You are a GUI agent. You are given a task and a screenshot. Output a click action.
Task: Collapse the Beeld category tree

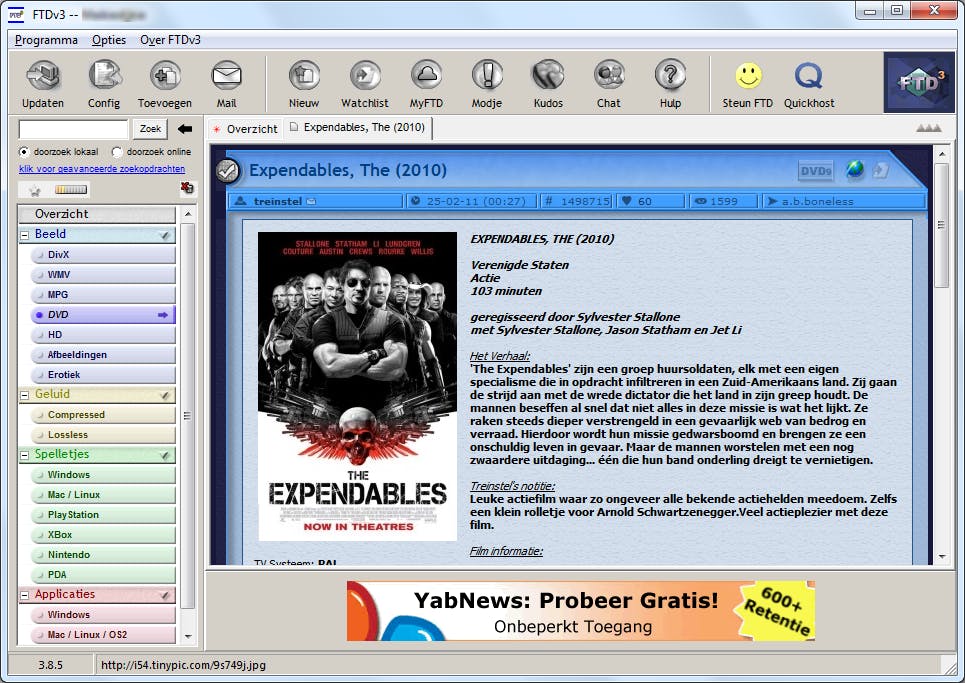coord(25,235)
